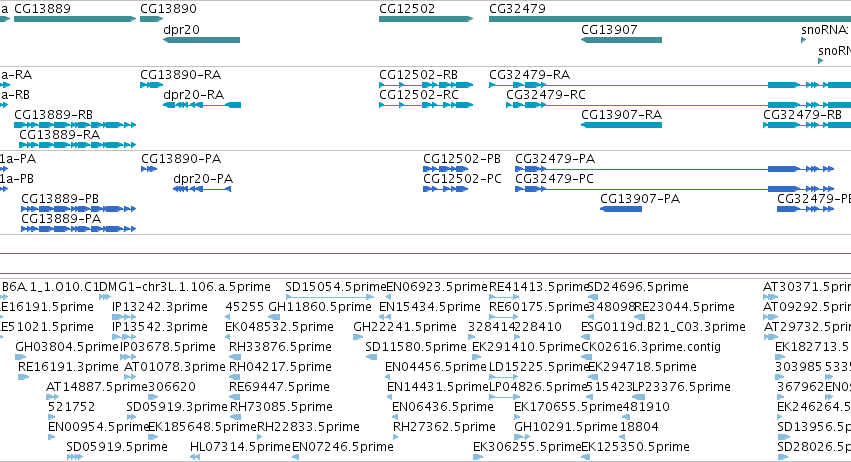The height and width of the screenshot is (462, 851).
Task: Click EST RH27362.5prime
Action: tap(444, 427)
